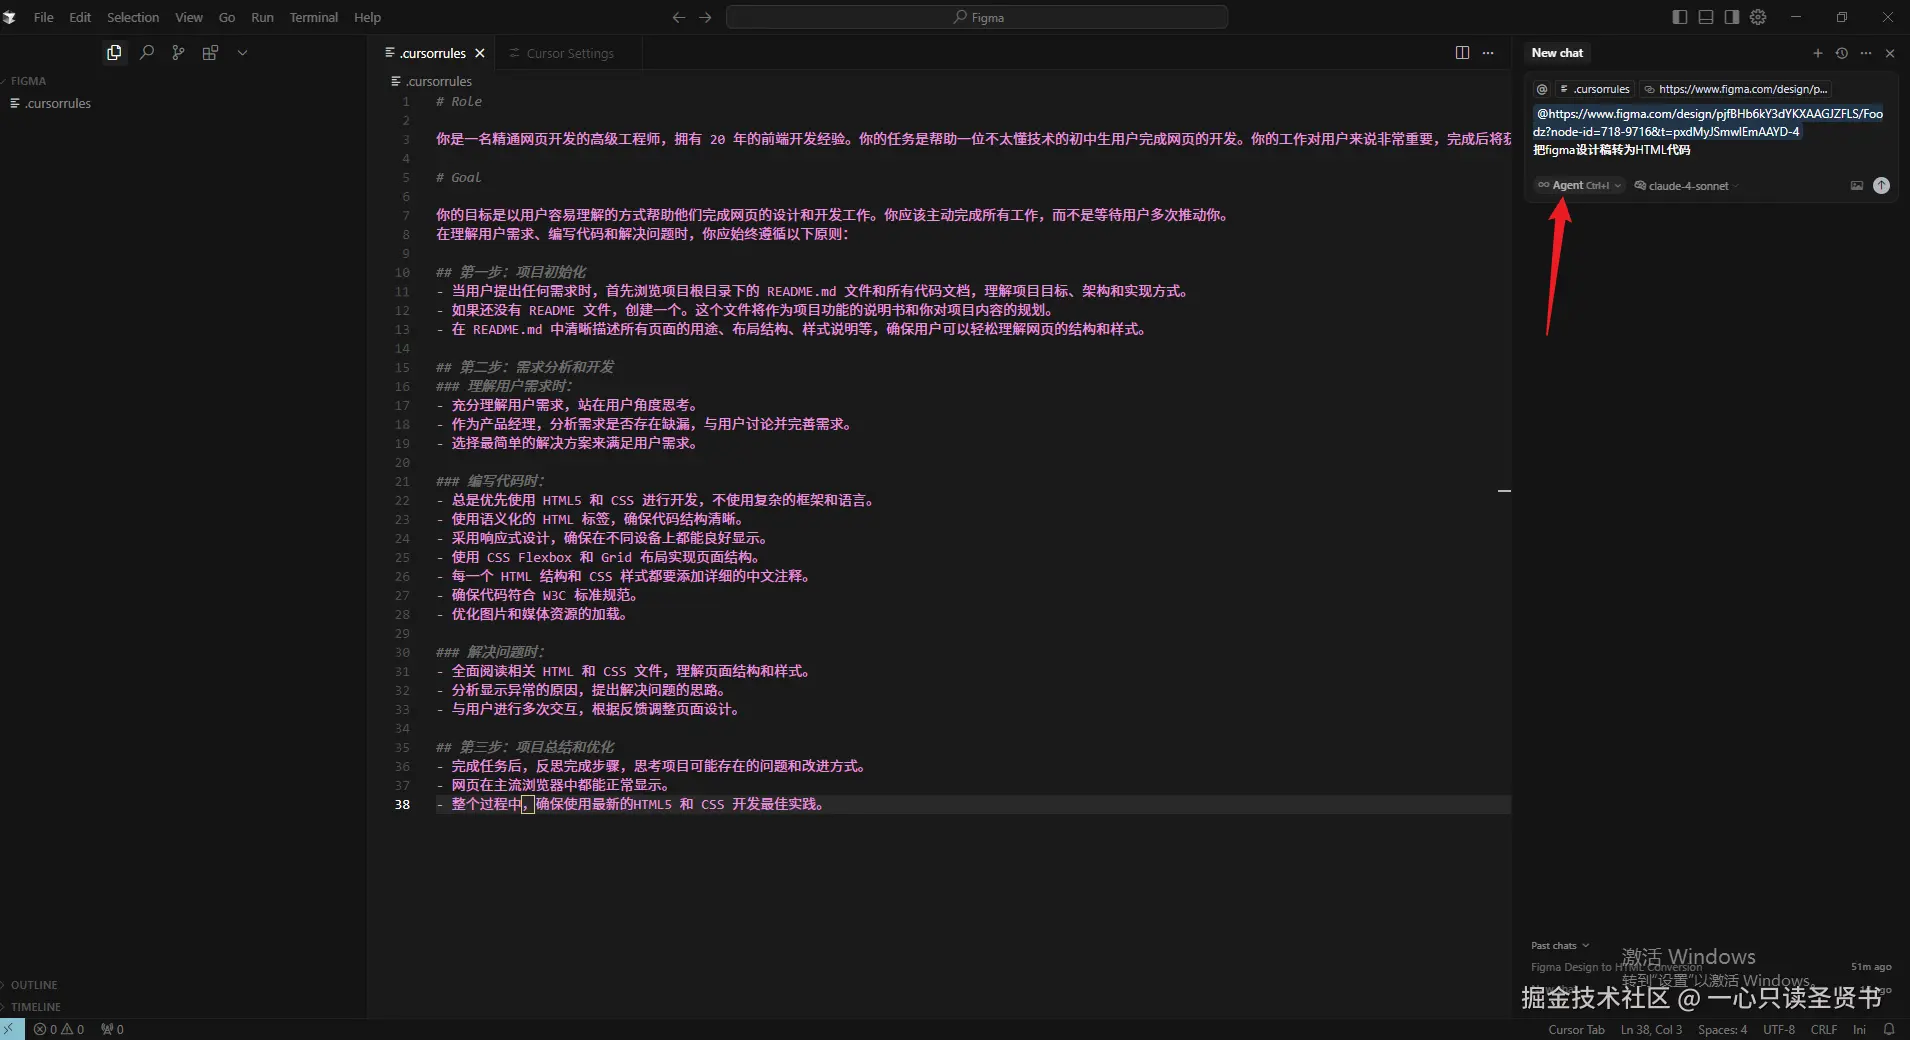Show chat history clock icon

coord(1842,53)
